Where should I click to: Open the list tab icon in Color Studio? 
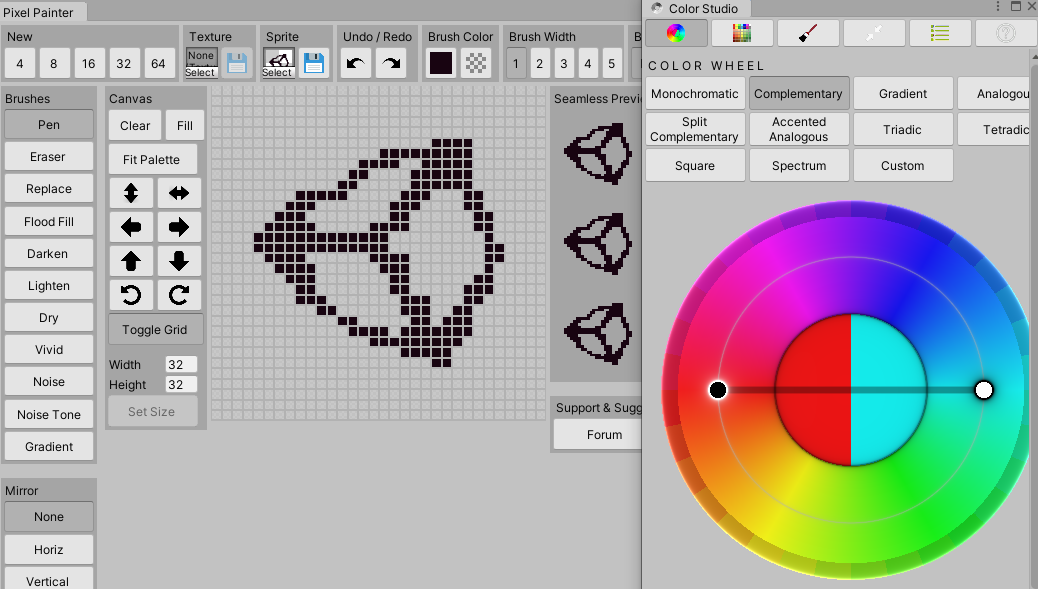click(x=940, y=32)
